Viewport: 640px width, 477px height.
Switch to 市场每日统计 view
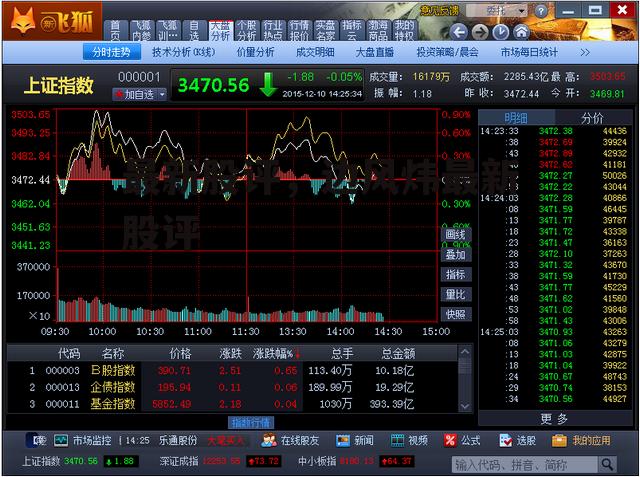tap(529, 52)
